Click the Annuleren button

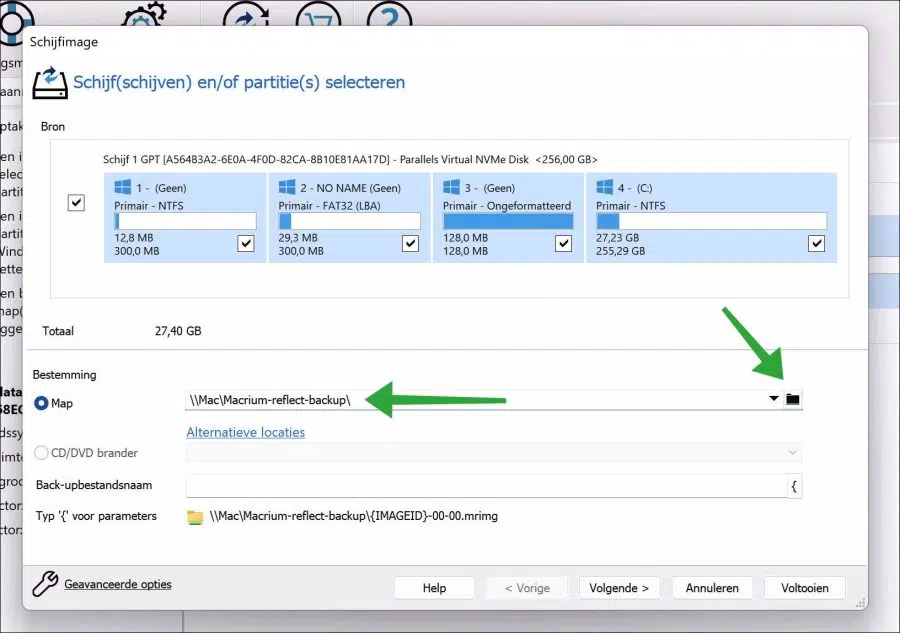pyautogui.click(x=712, y=588)
